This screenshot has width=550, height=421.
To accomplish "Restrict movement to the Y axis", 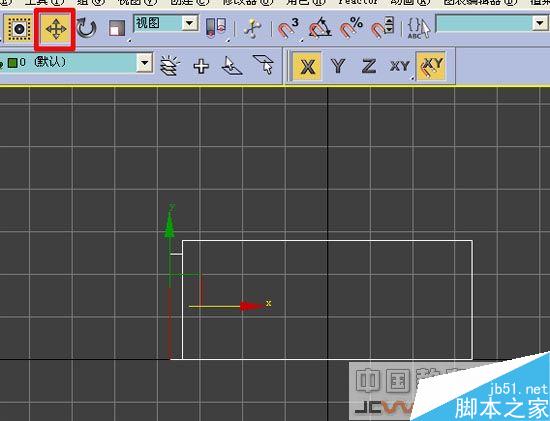I will pos(338,66).
